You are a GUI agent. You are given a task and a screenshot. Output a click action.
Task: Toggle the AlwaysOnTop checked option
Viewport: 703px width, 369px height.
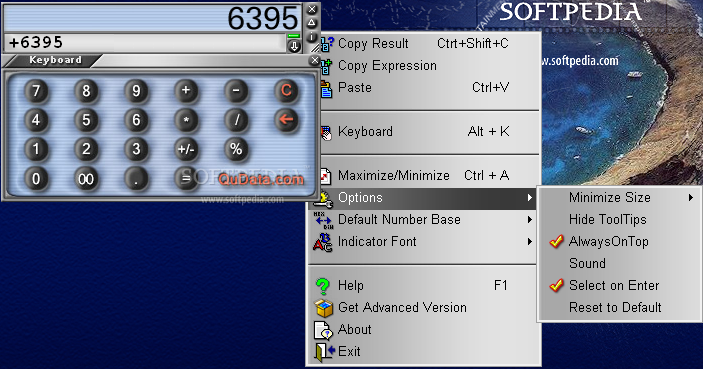point(619,242)
